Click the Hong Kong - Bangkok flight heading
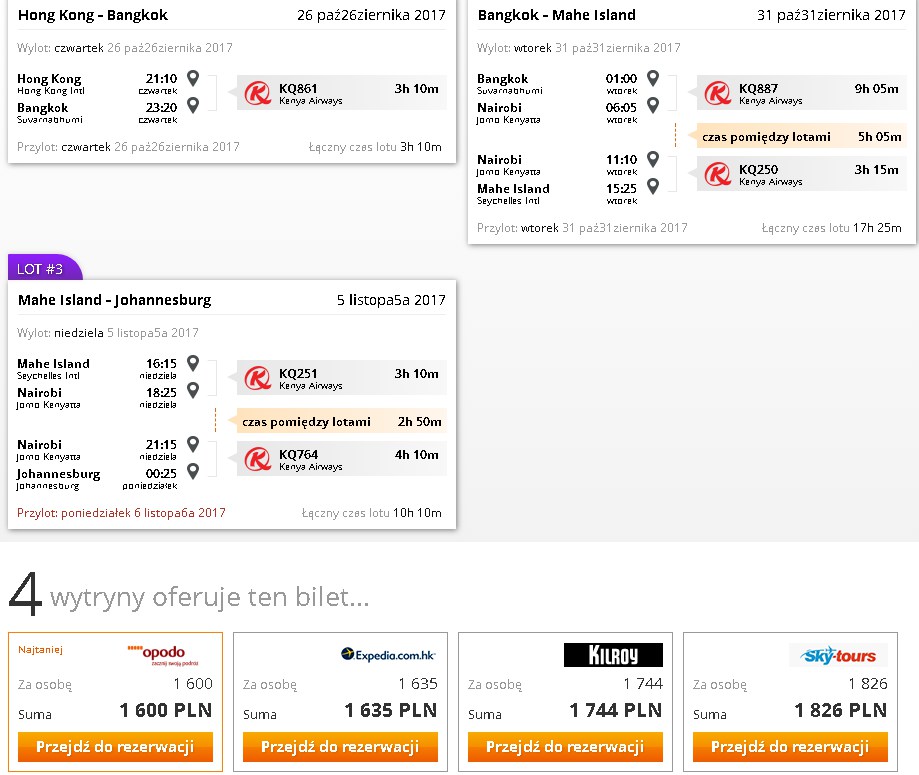This screenshot has height=775, width=919. pos(93,15)
